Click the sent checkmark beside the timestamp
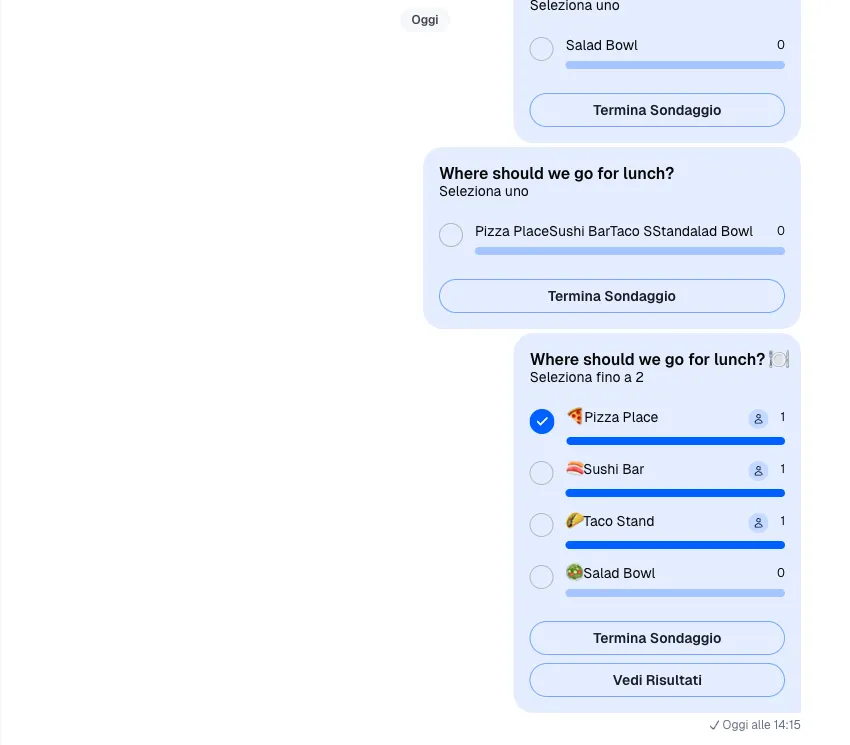The image size is (850, 745). [x=714, y=725]
